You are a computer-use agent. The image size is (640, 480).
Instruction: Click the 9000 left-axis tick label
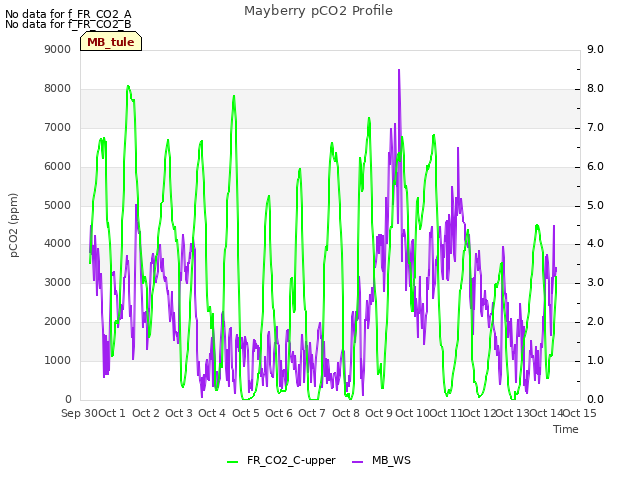(x=58, y=49)
